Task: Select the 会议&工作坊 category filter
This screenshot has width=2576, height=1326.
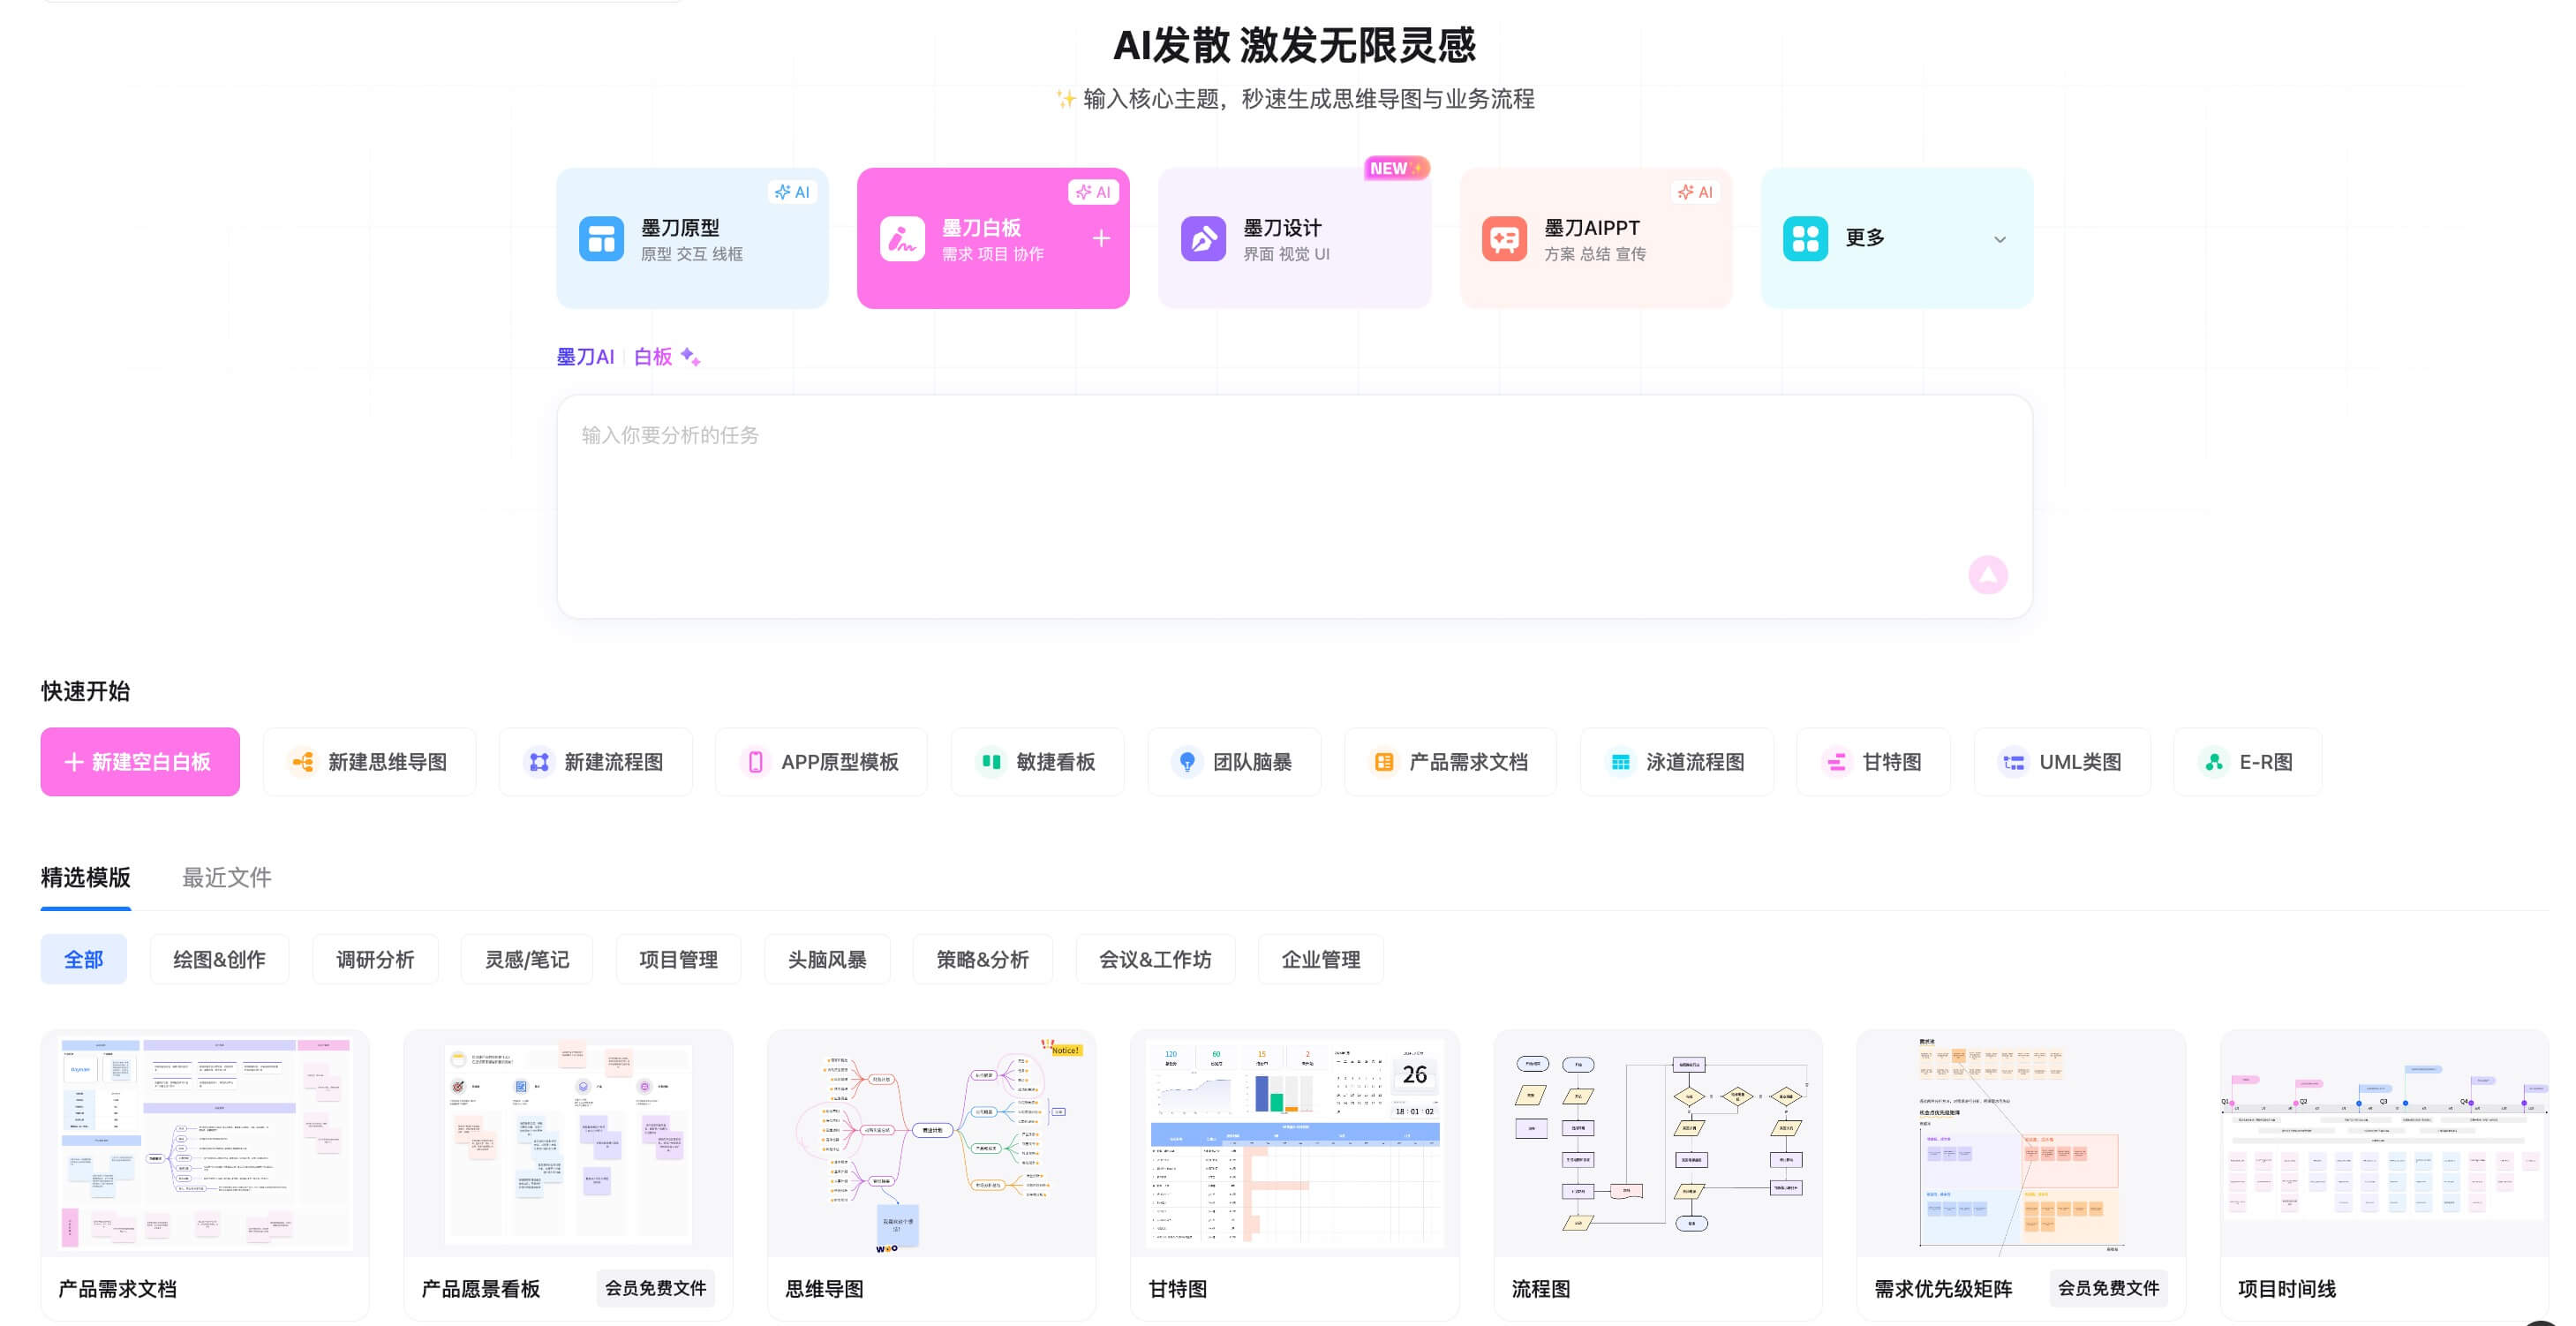Action: tap(1155, 960)
